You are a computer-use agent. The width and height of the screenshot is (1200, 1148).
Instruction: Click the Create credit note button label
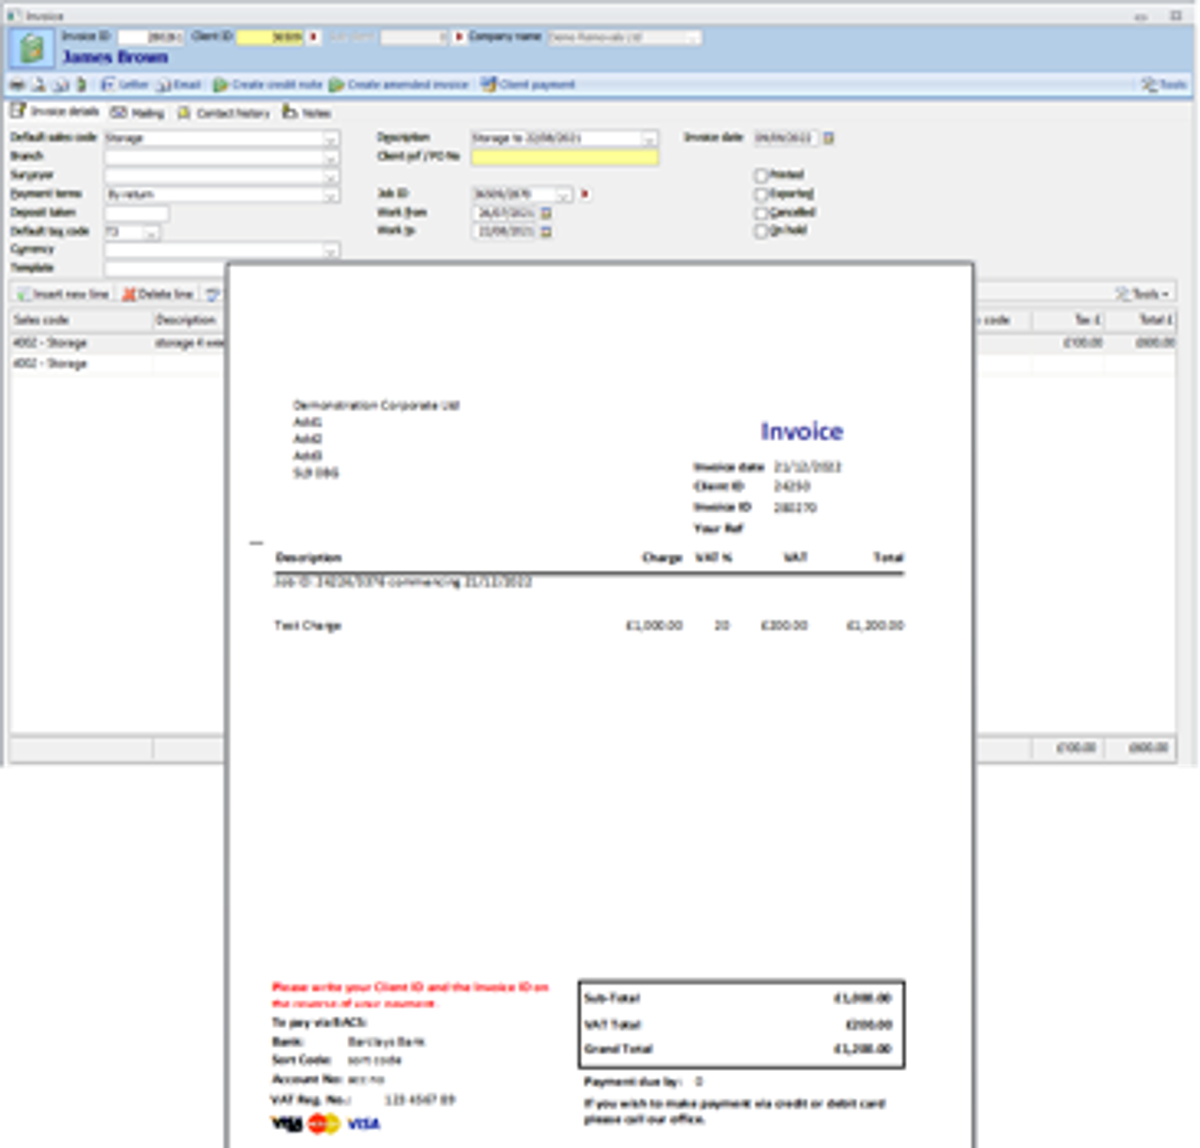277,85
